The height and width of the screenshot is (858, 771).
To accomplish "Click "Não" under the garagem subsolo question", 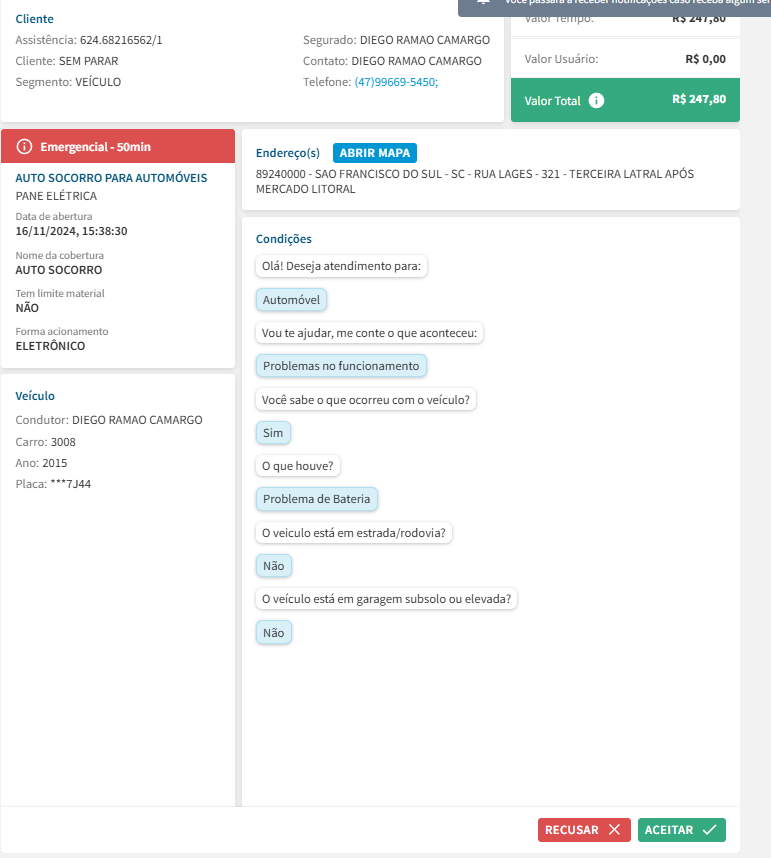I will click(x=273, y=633).
